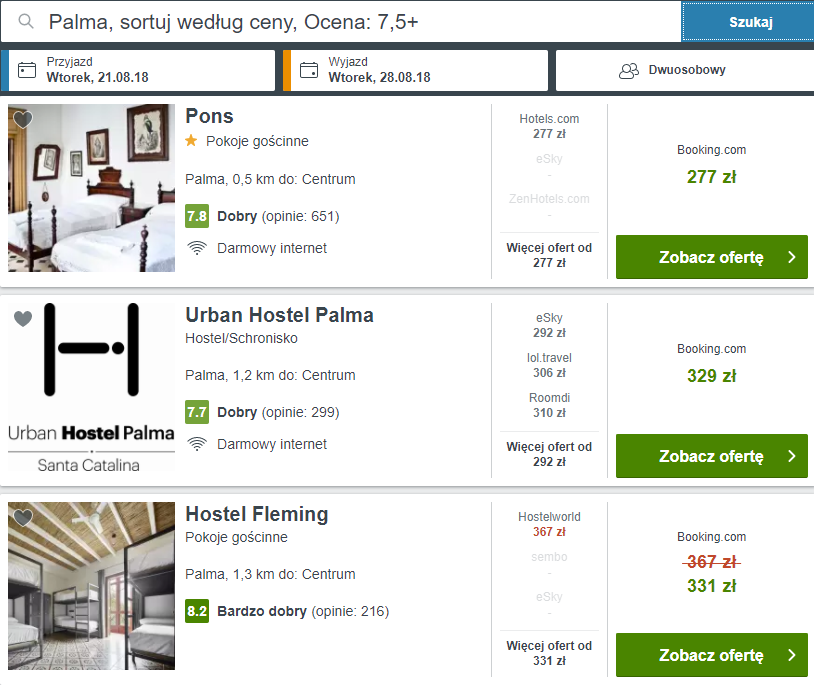The width and height of the screenshot is (814, 685).
Task: Click the check-out calendar icon
Action: click(x=309, y=70)
